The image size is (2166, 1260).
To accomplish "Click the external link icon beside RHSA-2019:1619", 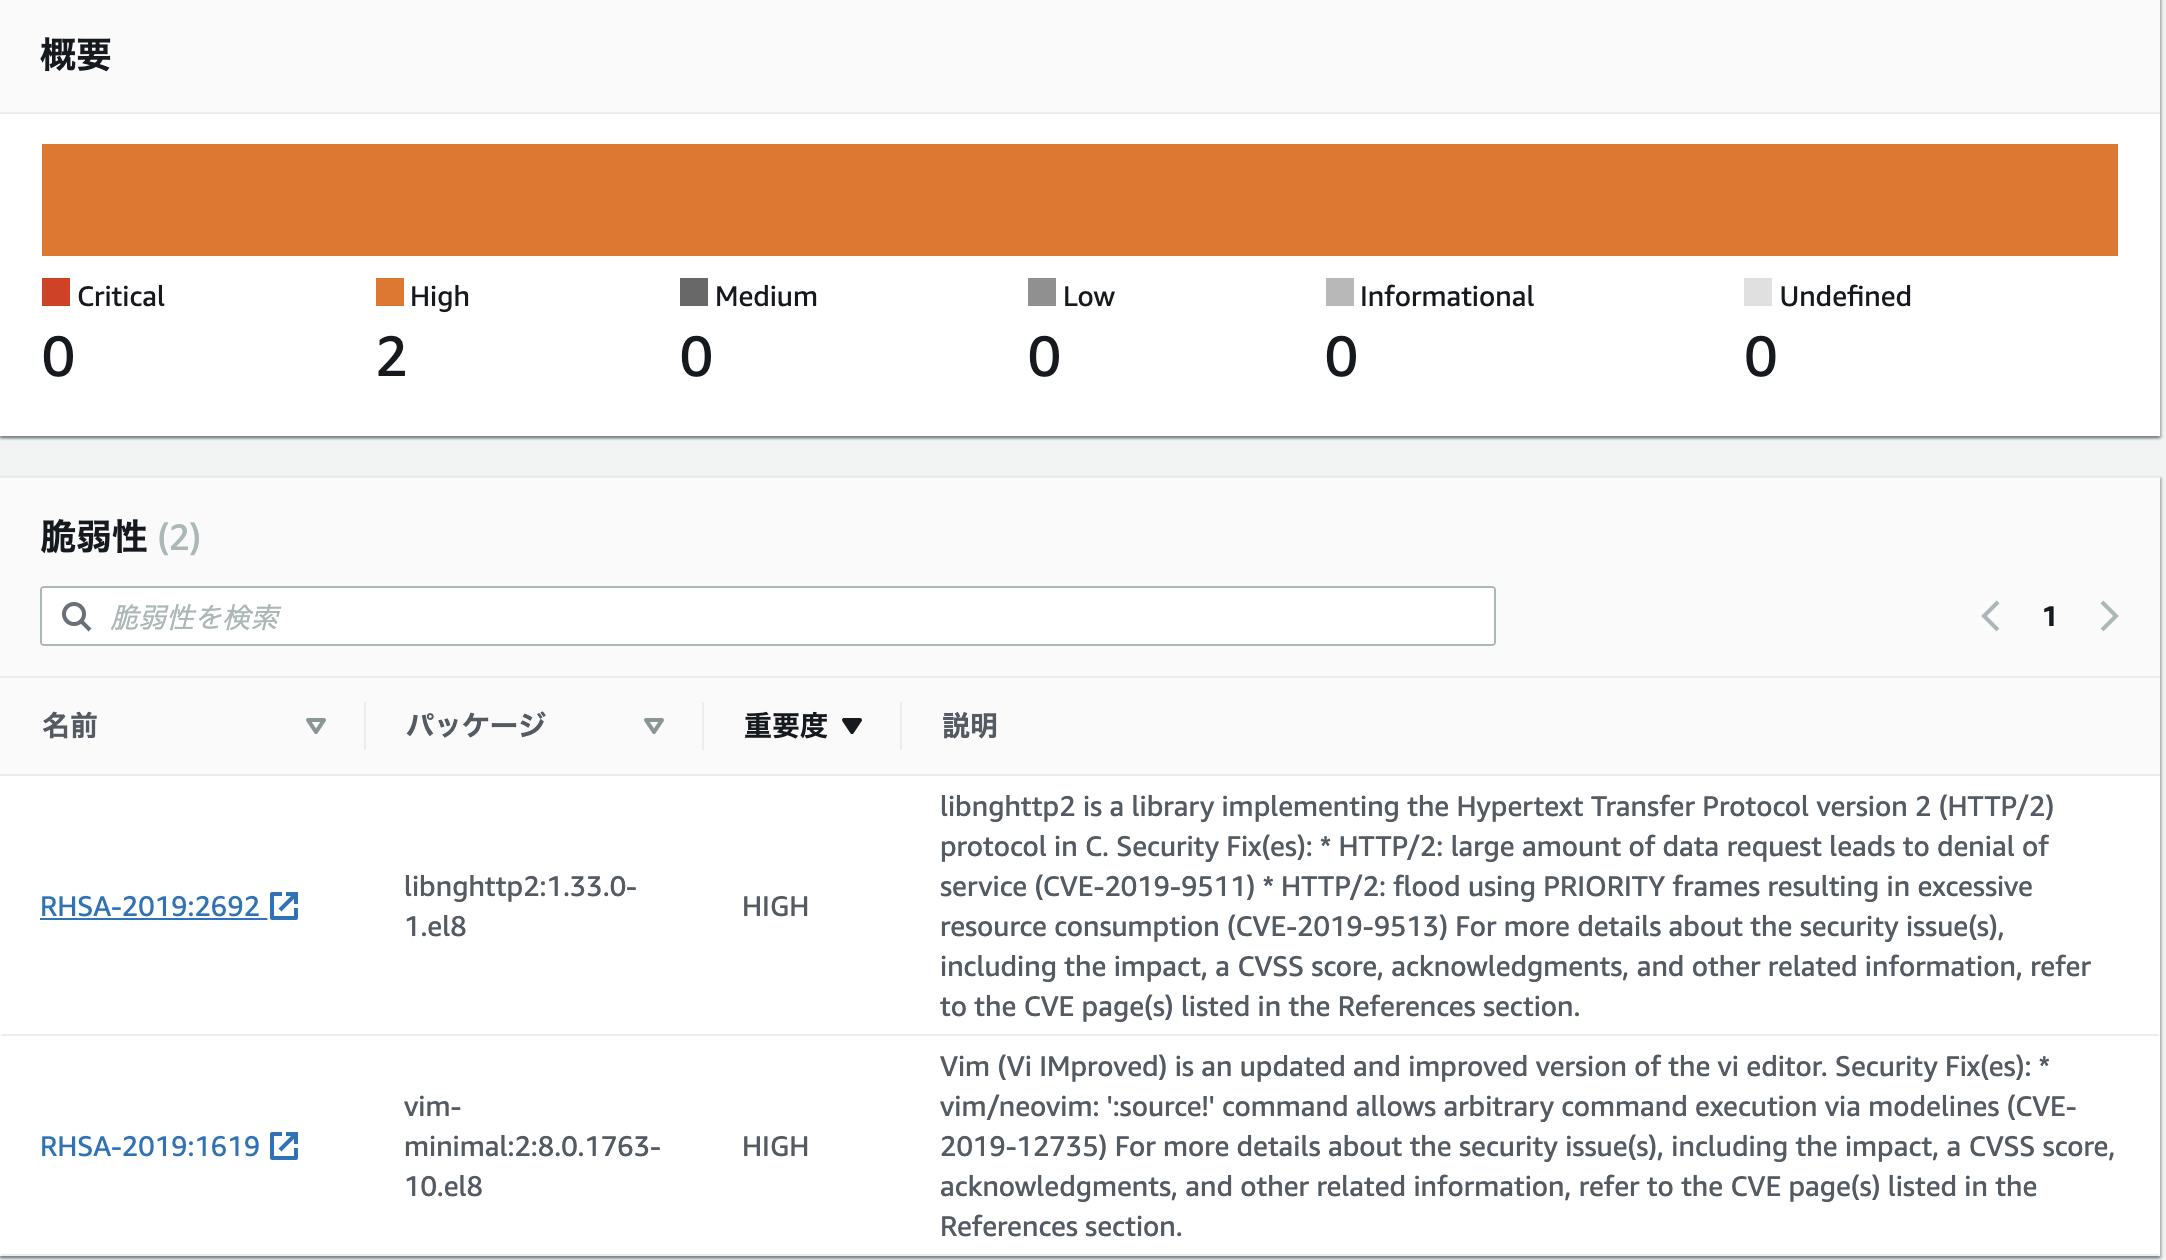I will pos(285,1146).
